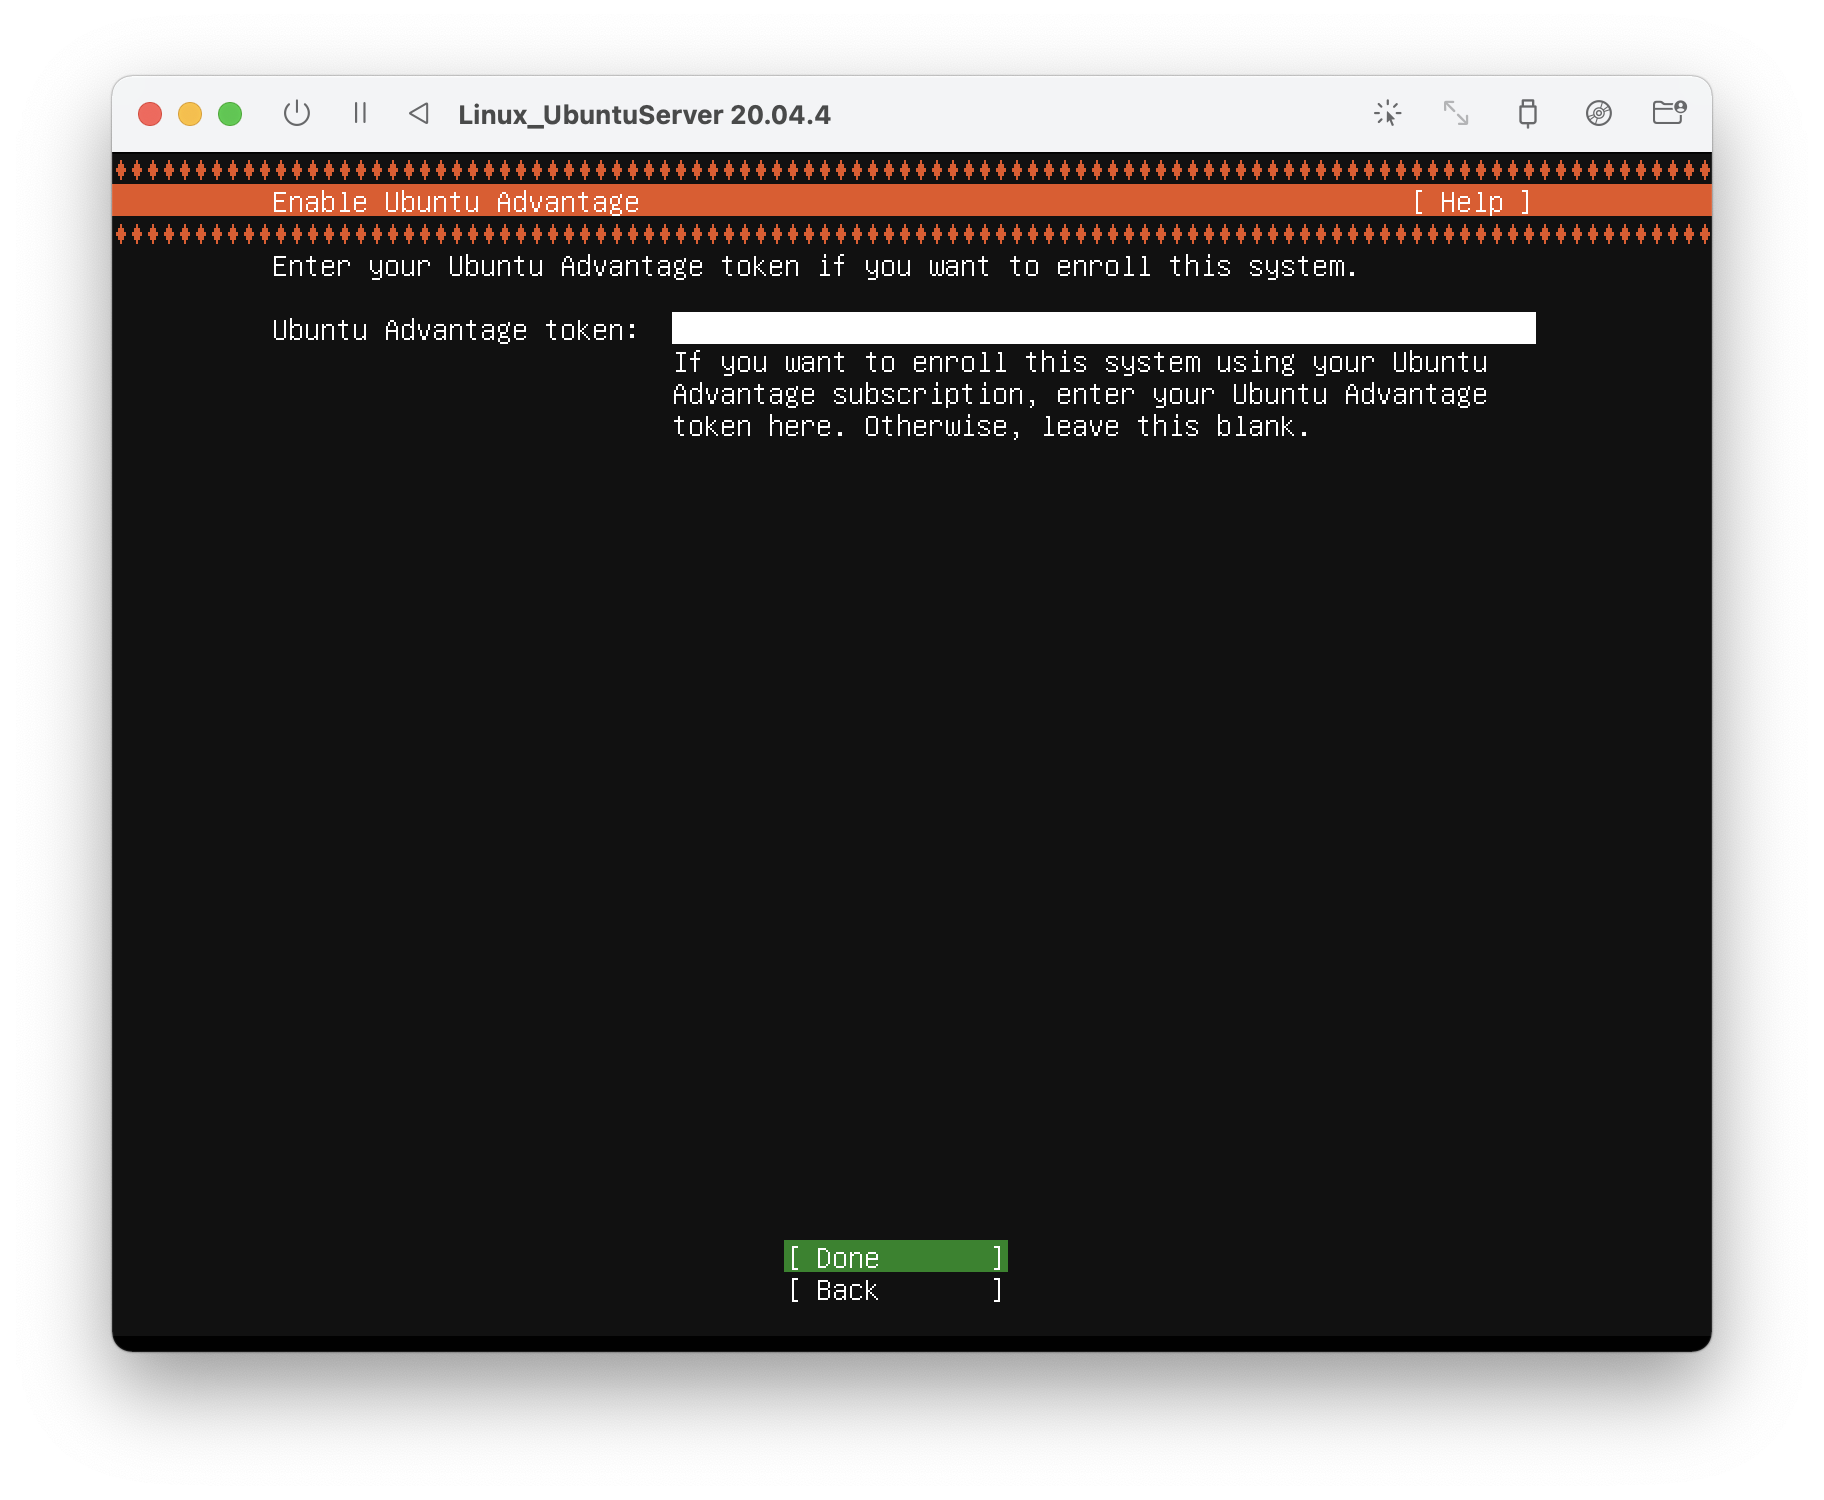Click the resize display arrows icon
The image size is (1824, 1500).
pos(1456,114)
